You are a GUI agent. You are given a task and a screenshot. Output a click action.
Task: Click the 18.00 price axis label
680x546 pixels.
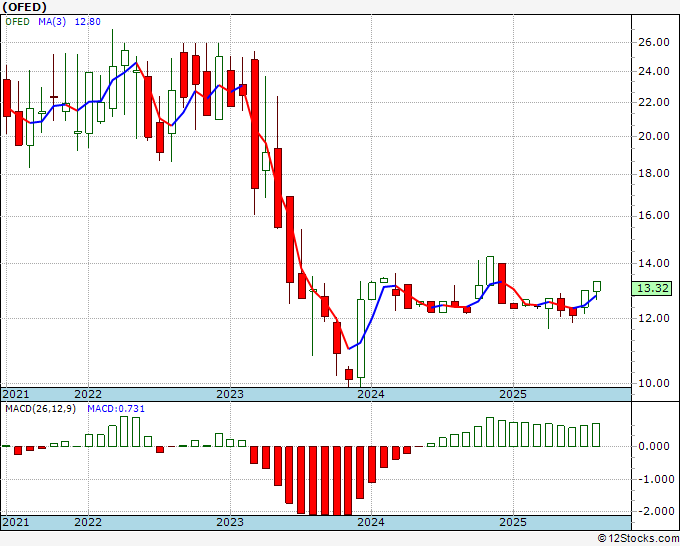pyautogui.click(x=654, y=173)
